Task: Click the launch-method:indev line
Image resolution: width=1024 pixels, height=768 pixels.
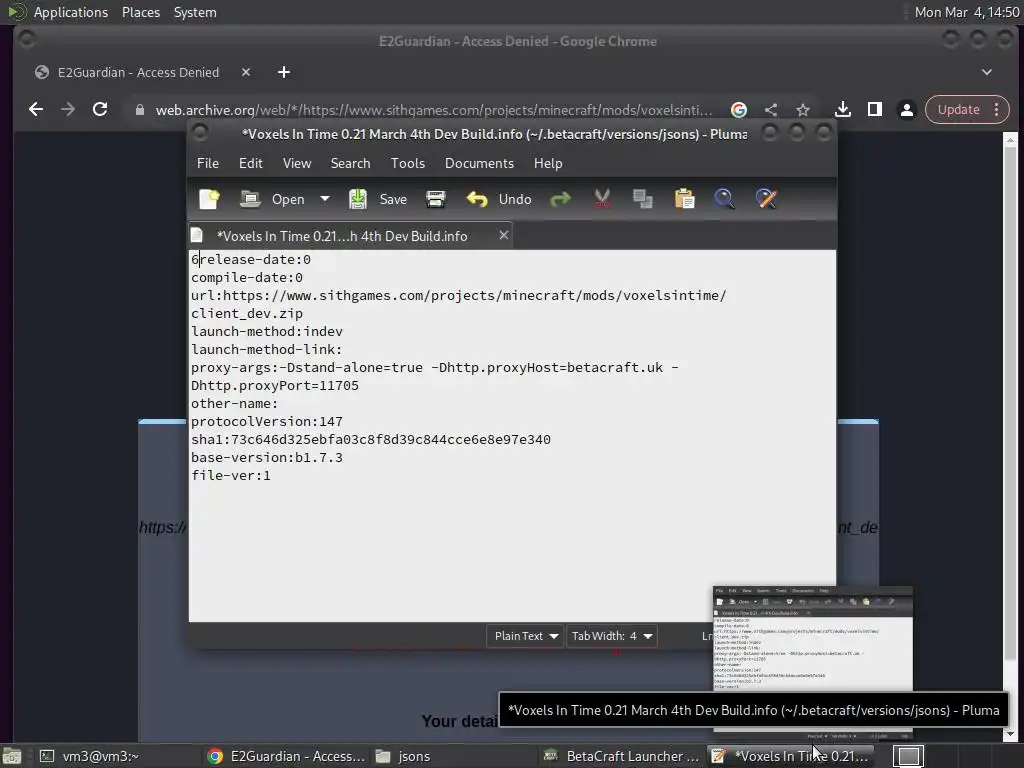Action: 266,331
